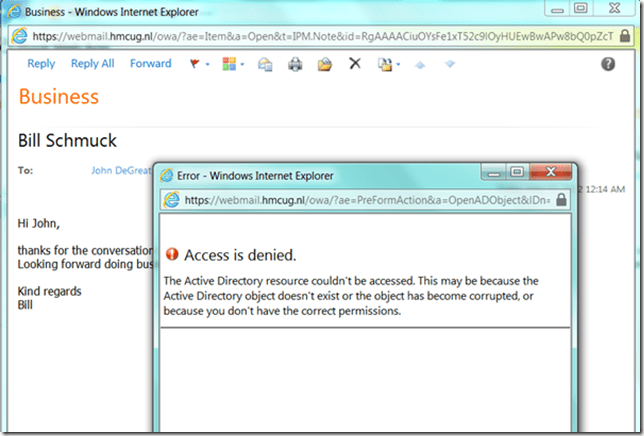This screenshot has height=436, width=644.
Task: Click Reply All in the message toolbar
Action: pos(92,64)
